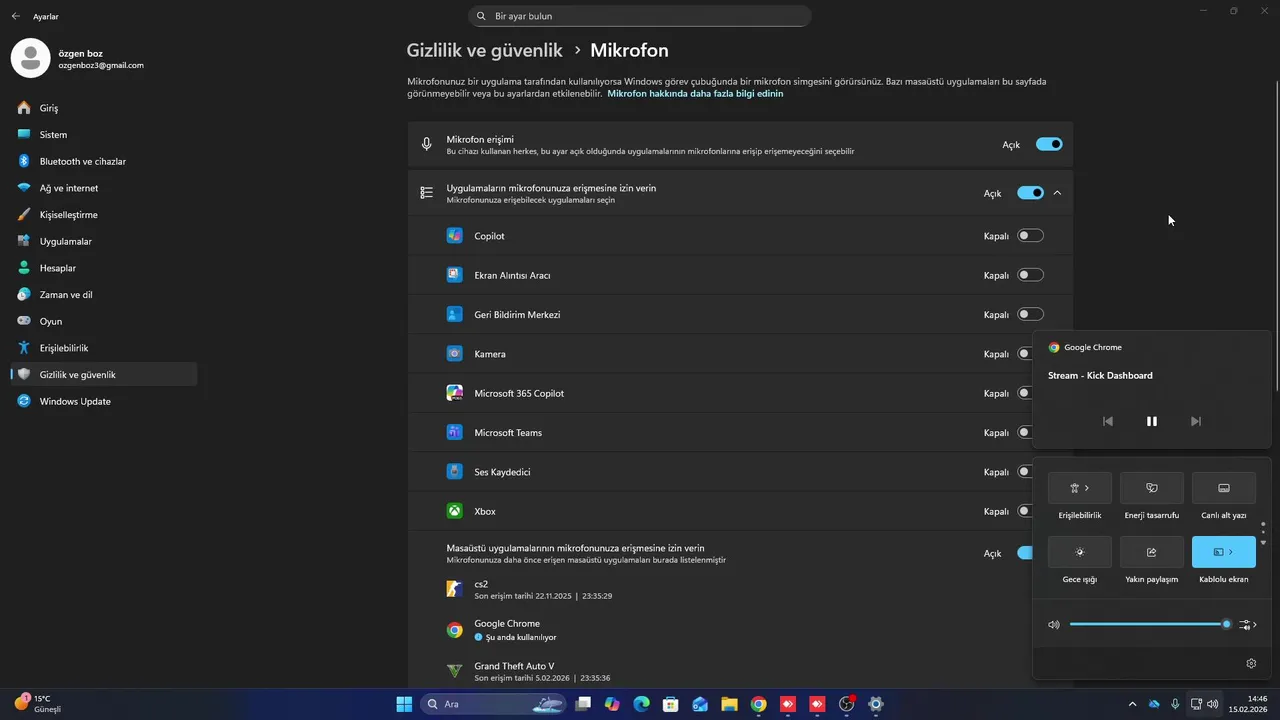Click the Microsoft 365 Copilot app icon
The width and height of the screenshot is (1280, 720).
tap(455, 393)
